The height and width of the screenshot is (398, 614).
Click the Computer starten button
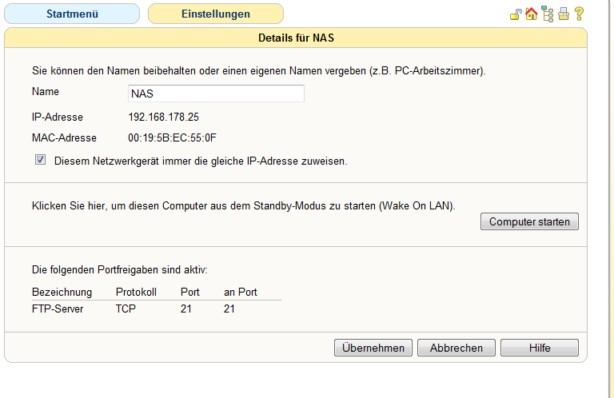529,222
